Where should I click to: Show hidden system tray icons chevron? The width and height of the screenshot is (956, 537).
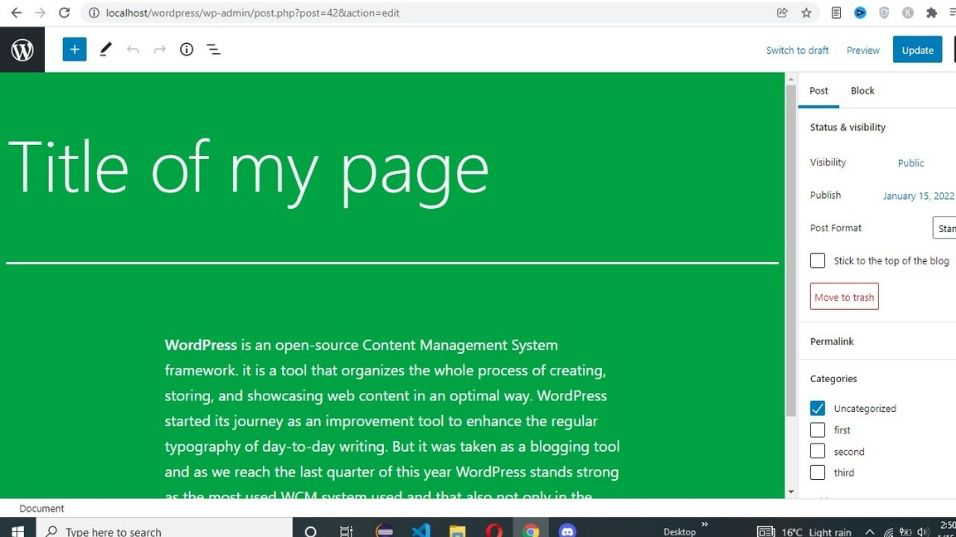(x=869, y=532)
